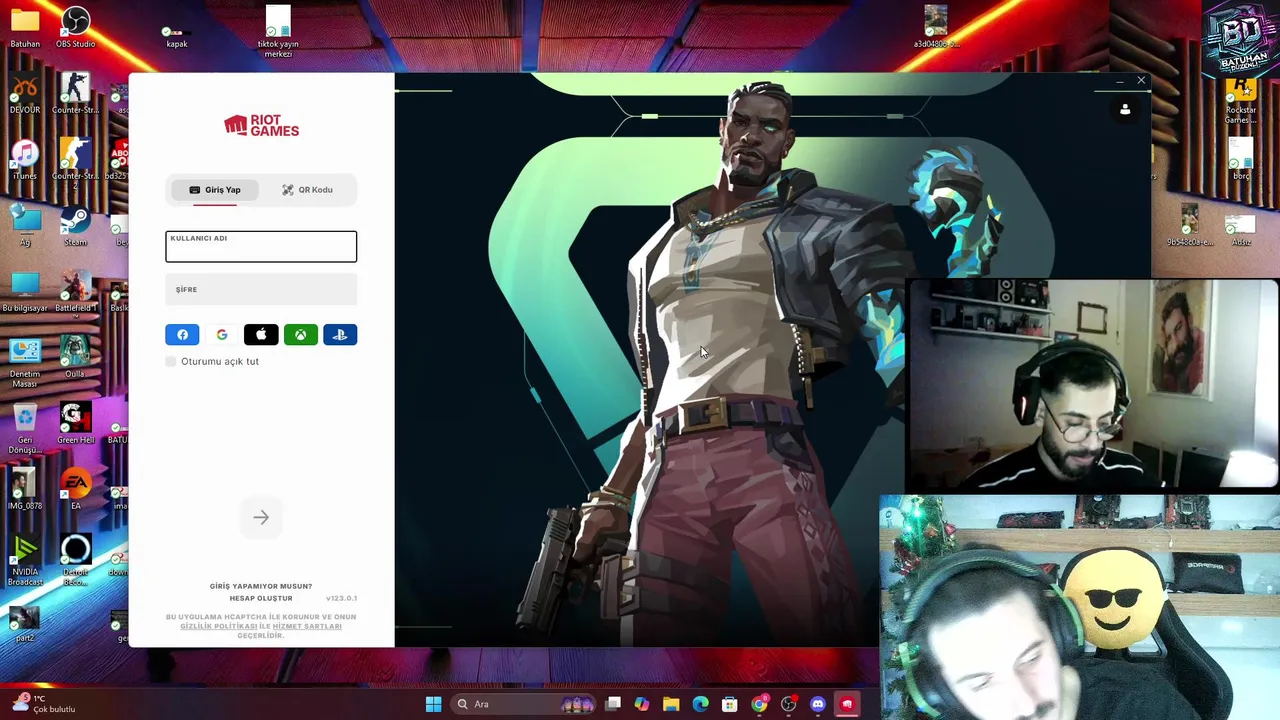Viewport: 1280px width, 720px height.
Task: Switch to the 'QR Kodu' tab
Action: (307, 190)
